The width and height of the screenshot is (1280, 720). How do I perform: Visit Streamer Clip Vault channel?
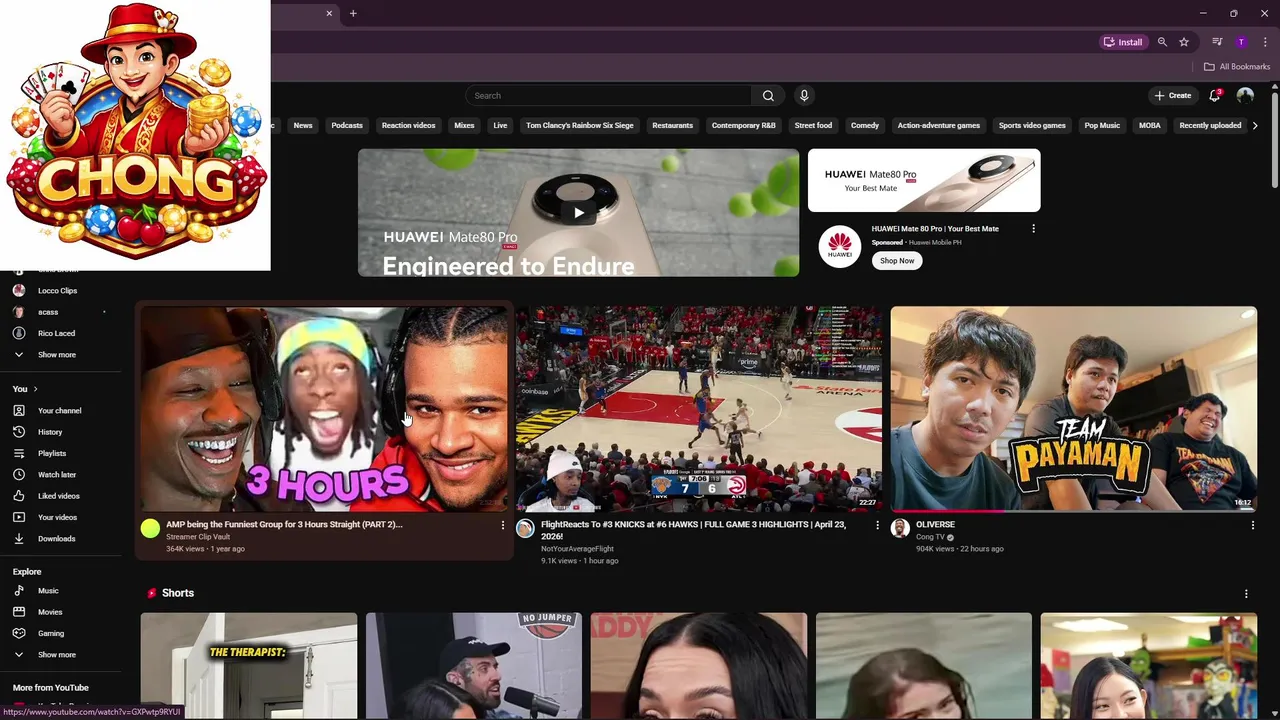click(x=198, y=537)
